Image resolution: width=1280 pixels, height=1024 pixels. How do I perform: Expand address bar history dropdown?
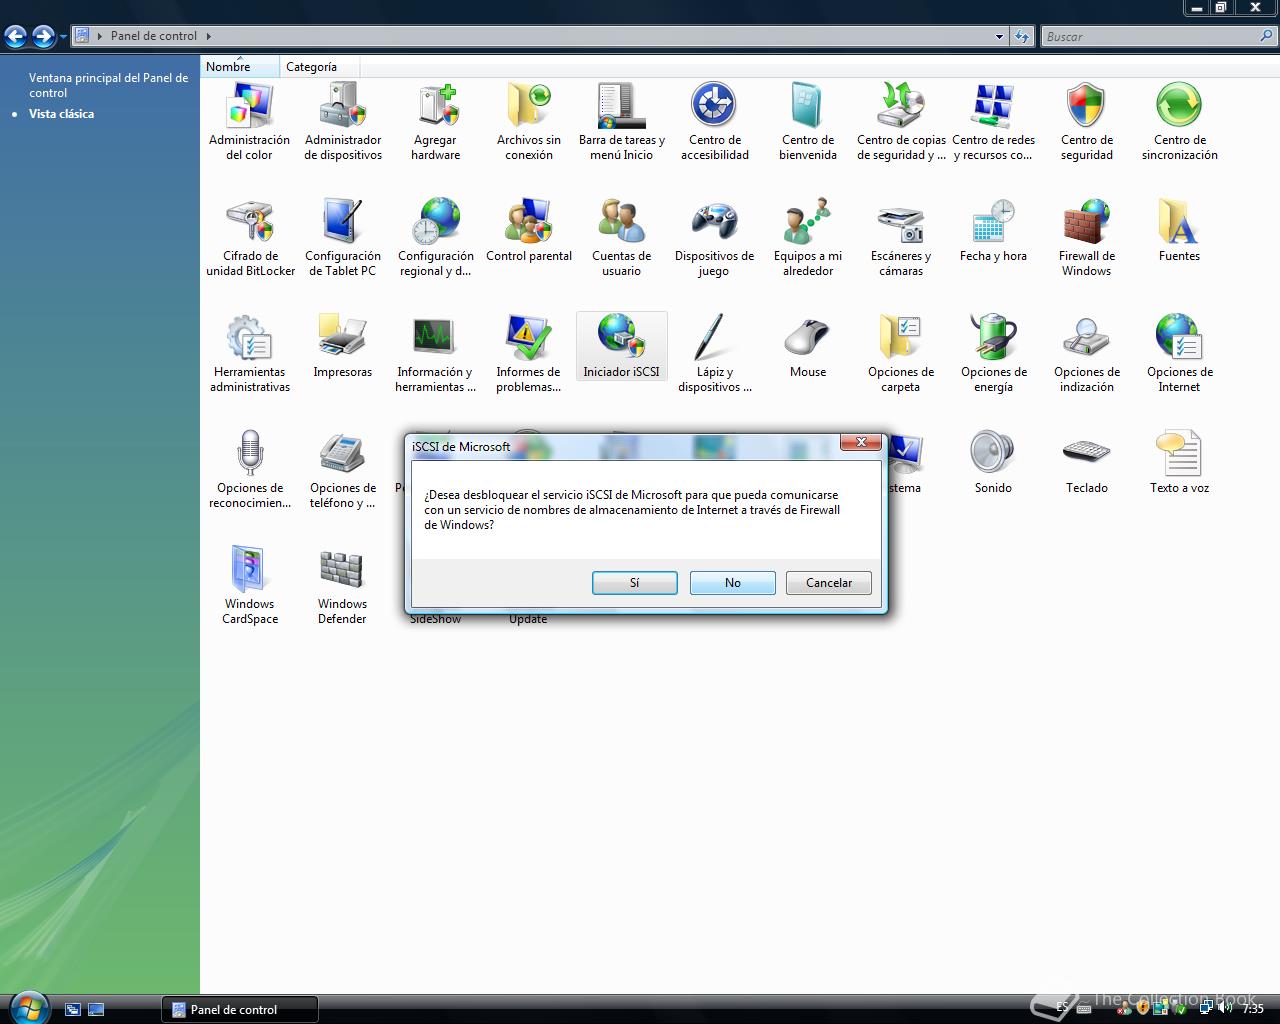point(999,36)
